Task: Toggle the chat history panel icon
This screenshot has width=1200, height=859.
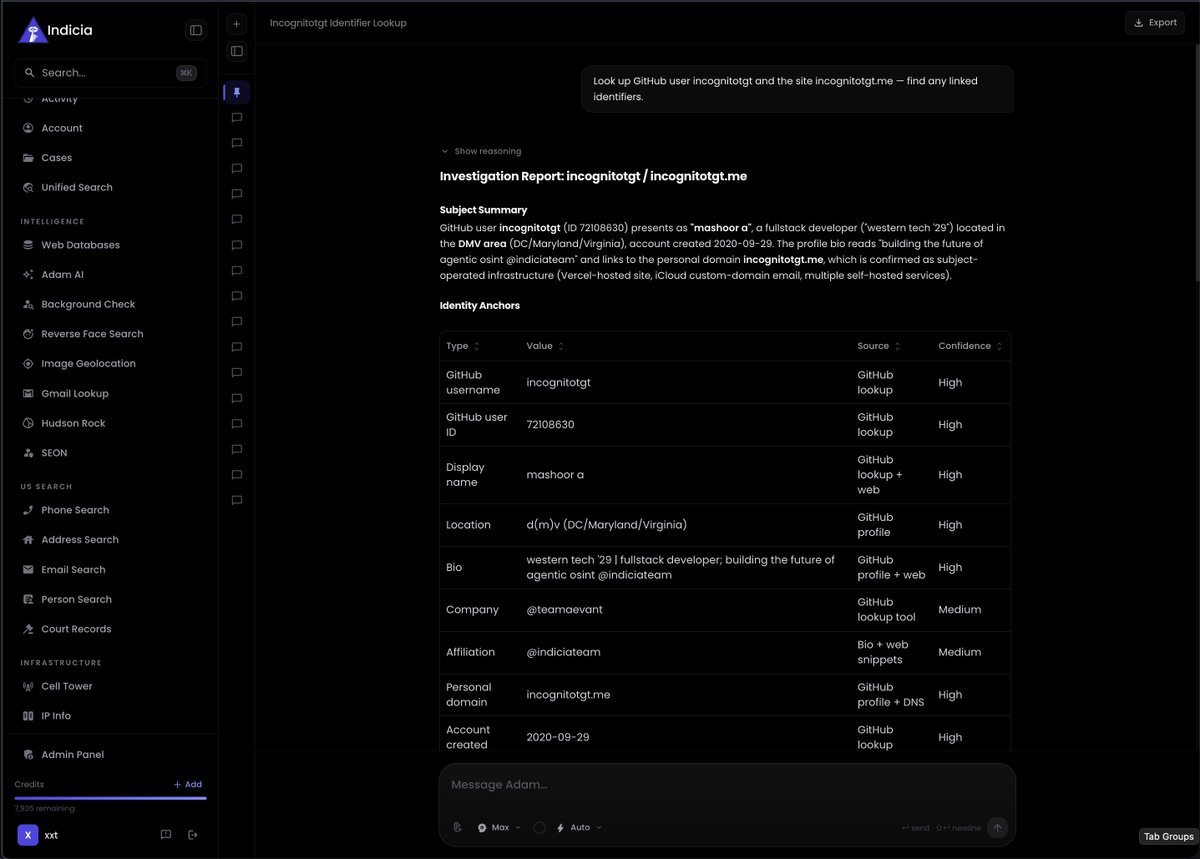Action: (x=237, y=51)
